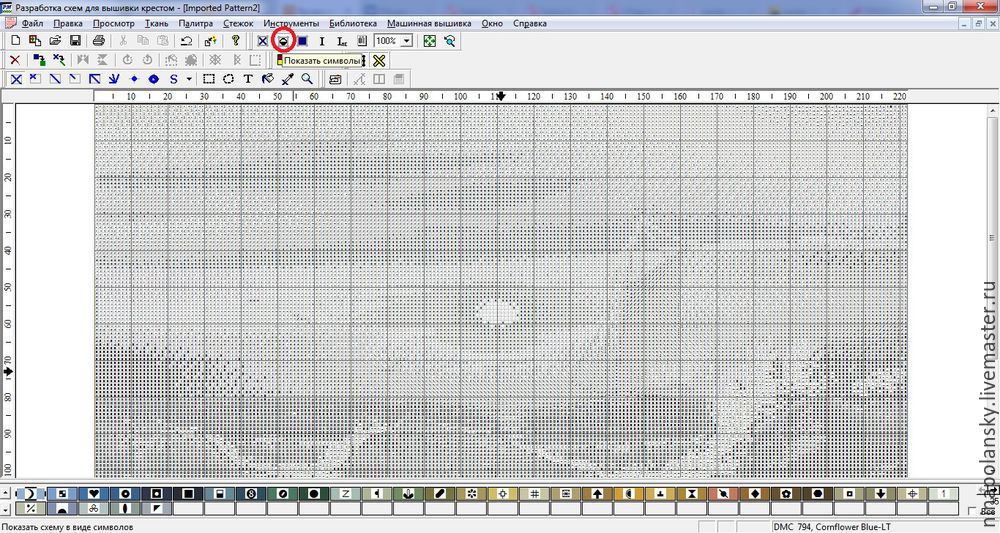Click the yellow crossed needles button

(x=379, y=61)
